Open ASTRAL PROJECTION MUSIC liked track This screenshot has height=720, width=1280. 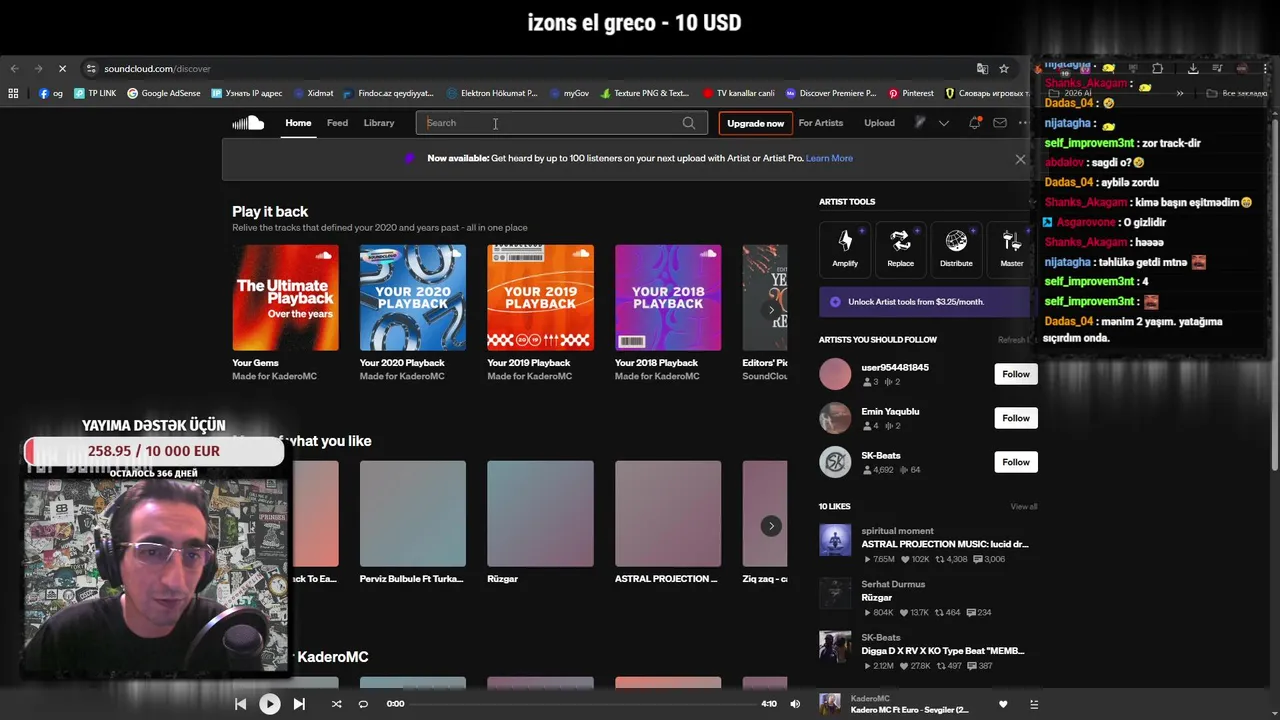[944, 544]
